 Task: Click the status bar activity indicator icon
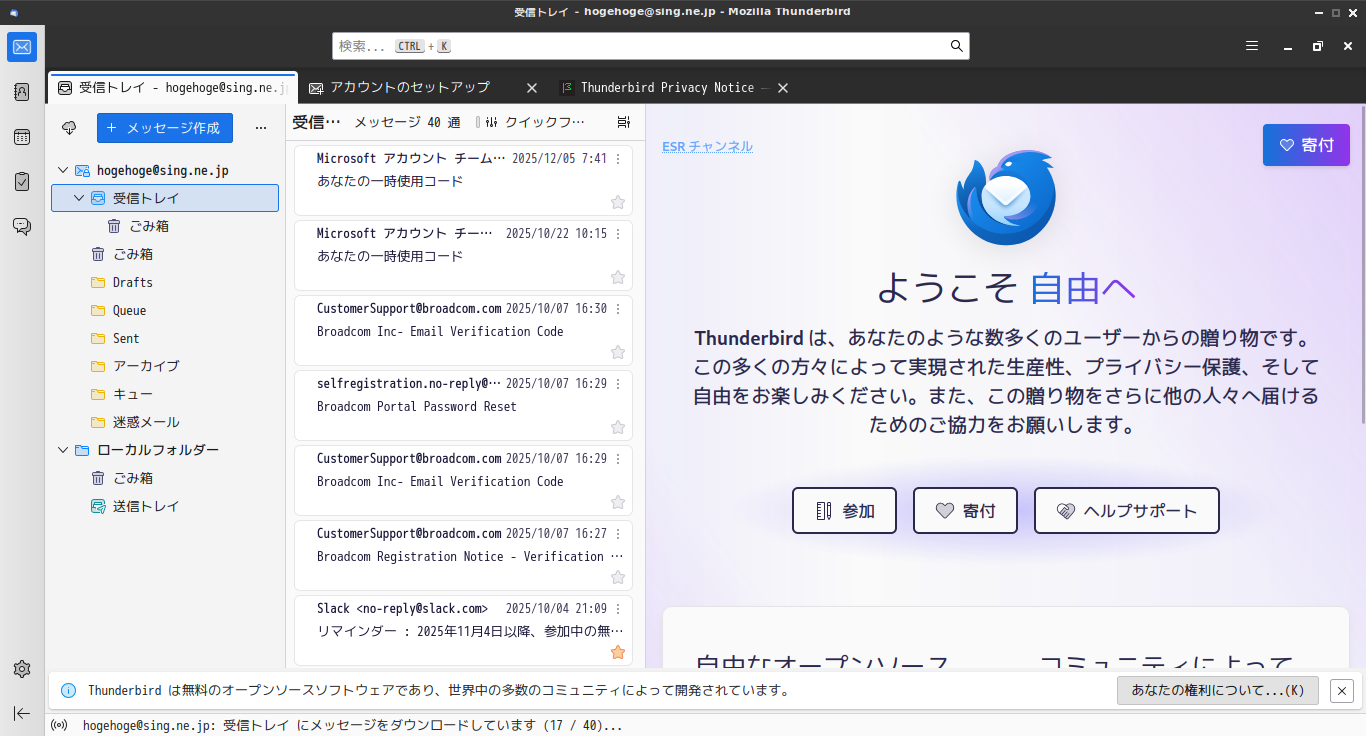(59, 725)
